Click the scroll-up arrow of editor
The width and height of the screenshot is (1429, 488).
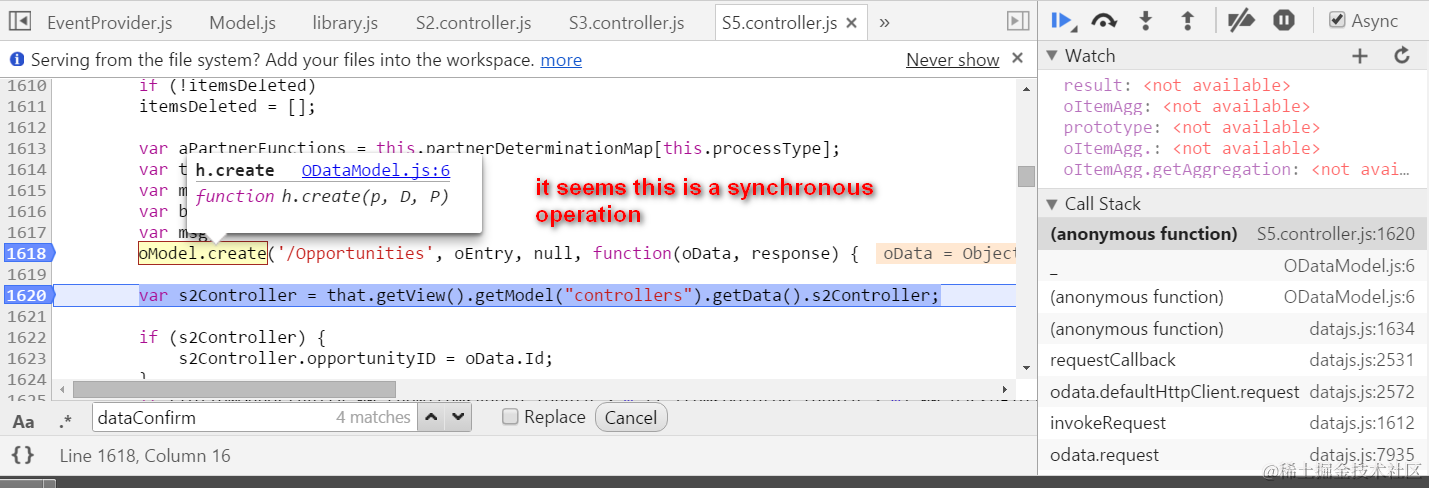click(x=1026, y=90)
